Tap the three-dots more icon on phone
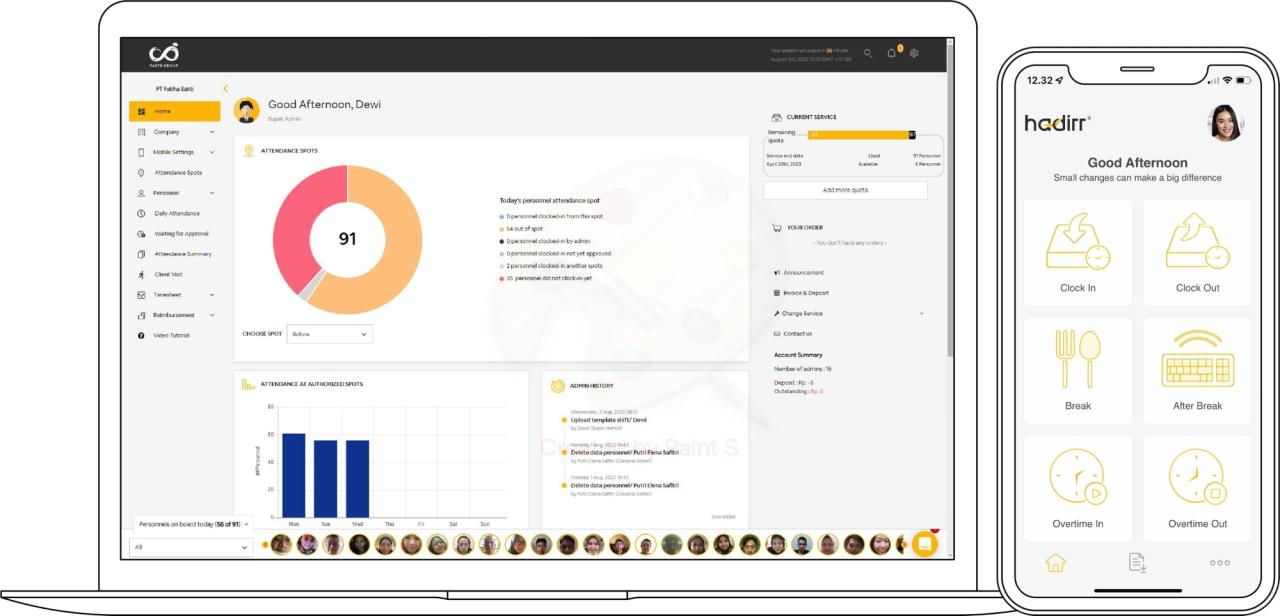 coord(1219,563)
